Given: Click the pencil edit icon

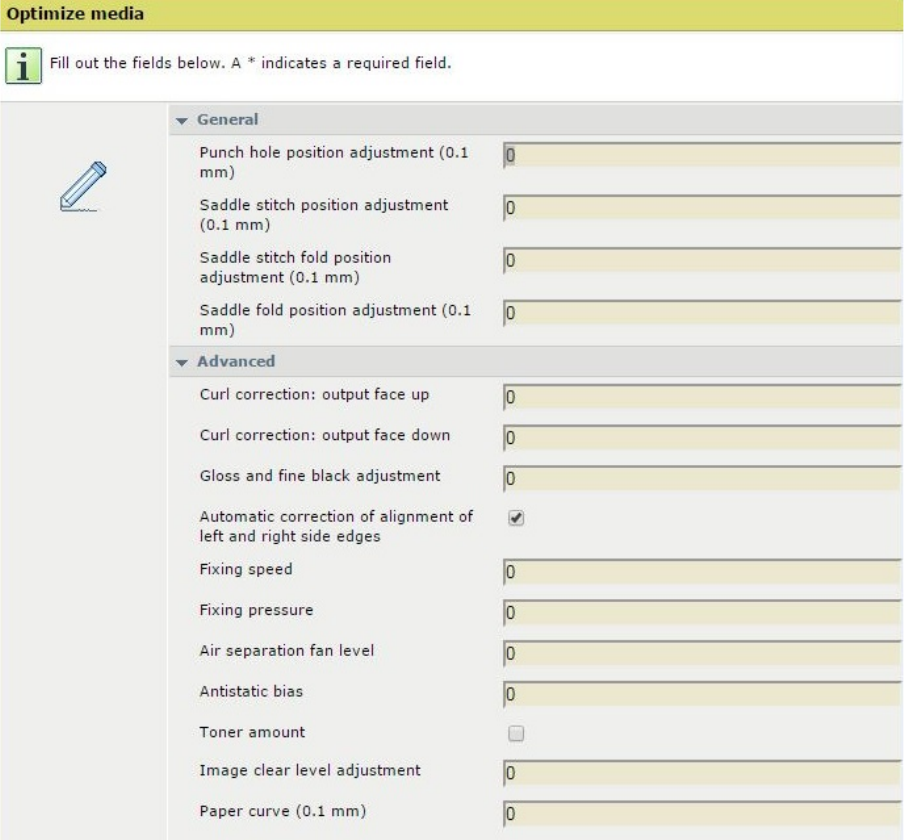Looking at the screenshot, I should (83, 185).
